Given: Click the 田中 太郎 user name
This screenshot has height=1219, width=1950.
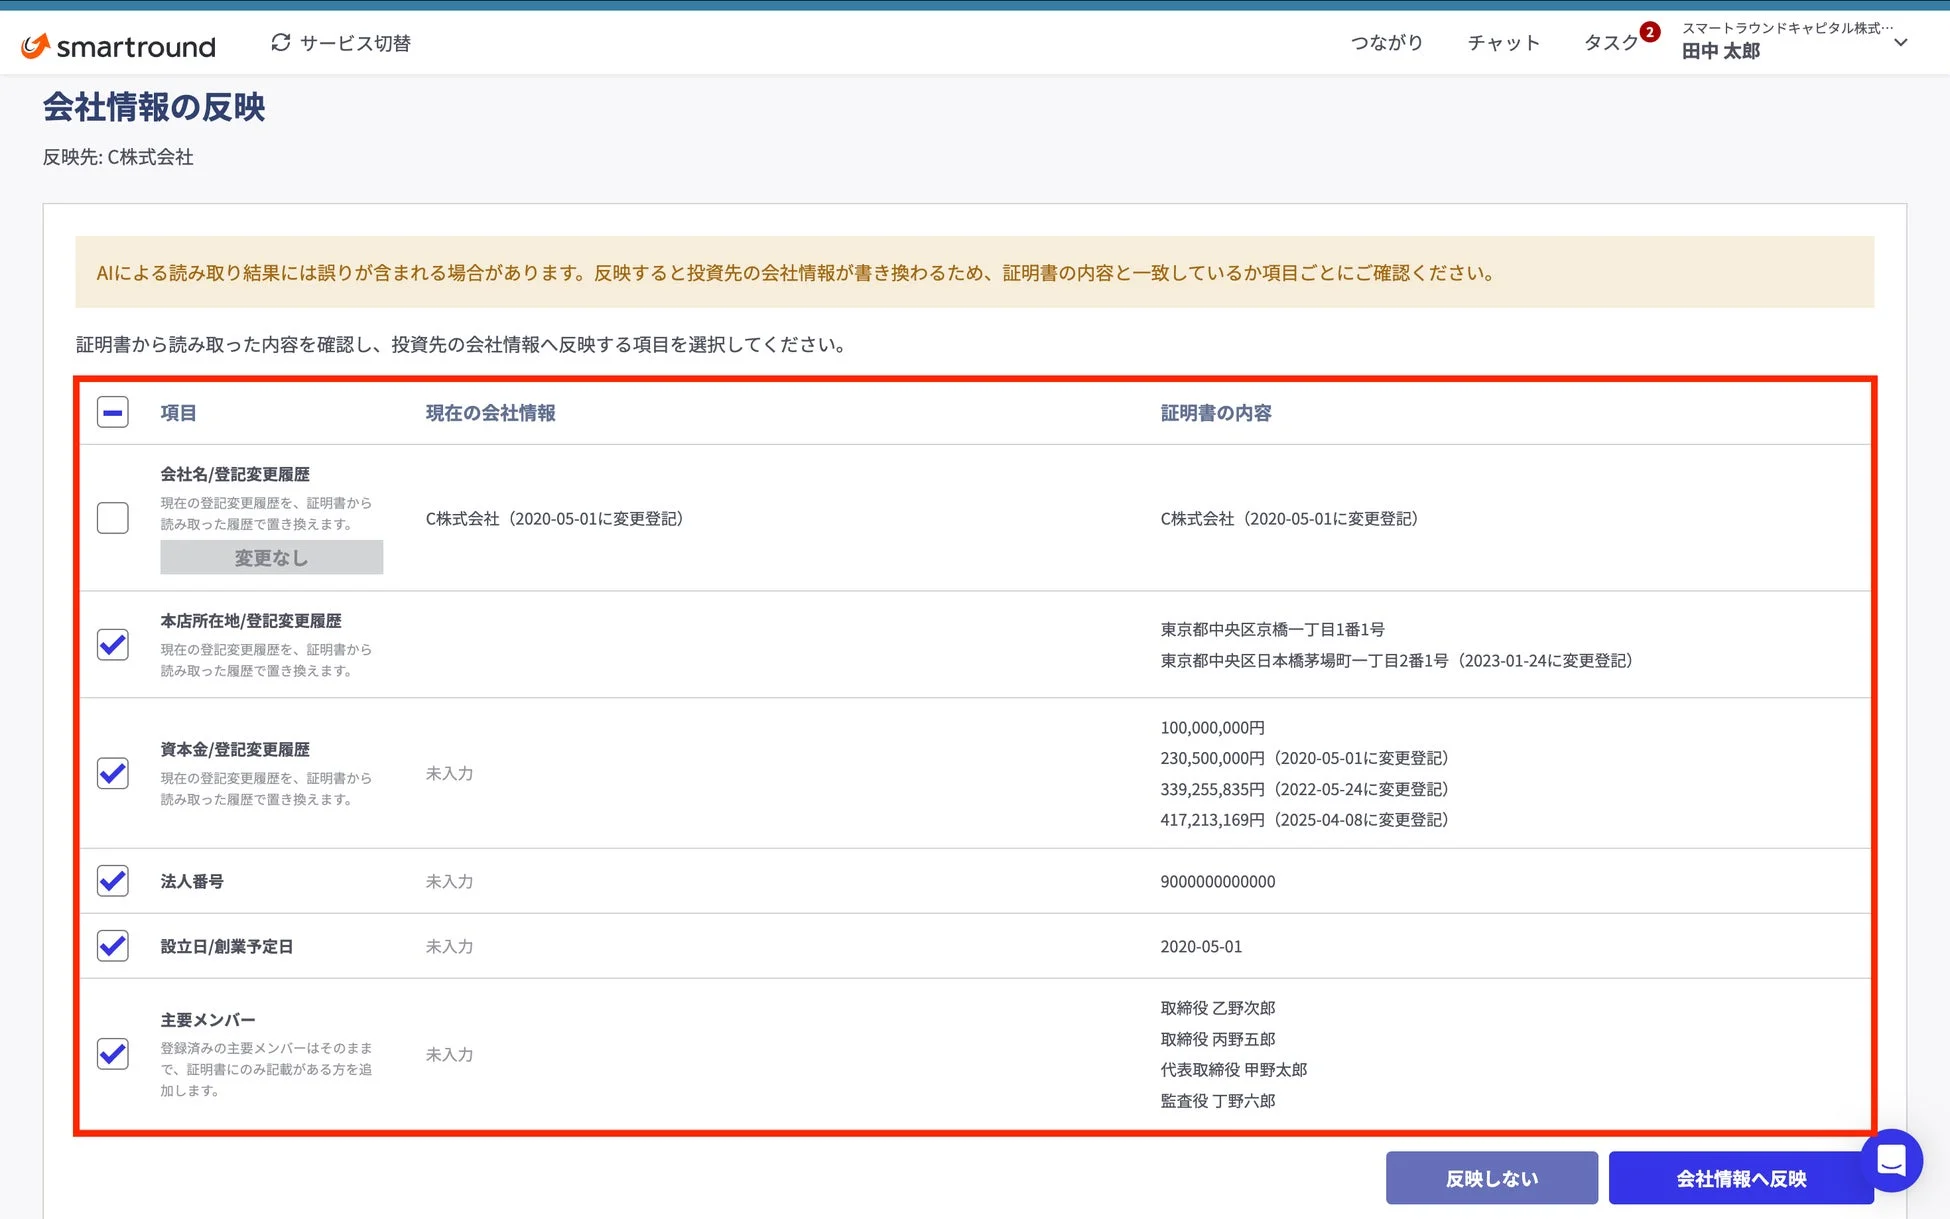Looking at the screenshot, I should point(1720,51).
